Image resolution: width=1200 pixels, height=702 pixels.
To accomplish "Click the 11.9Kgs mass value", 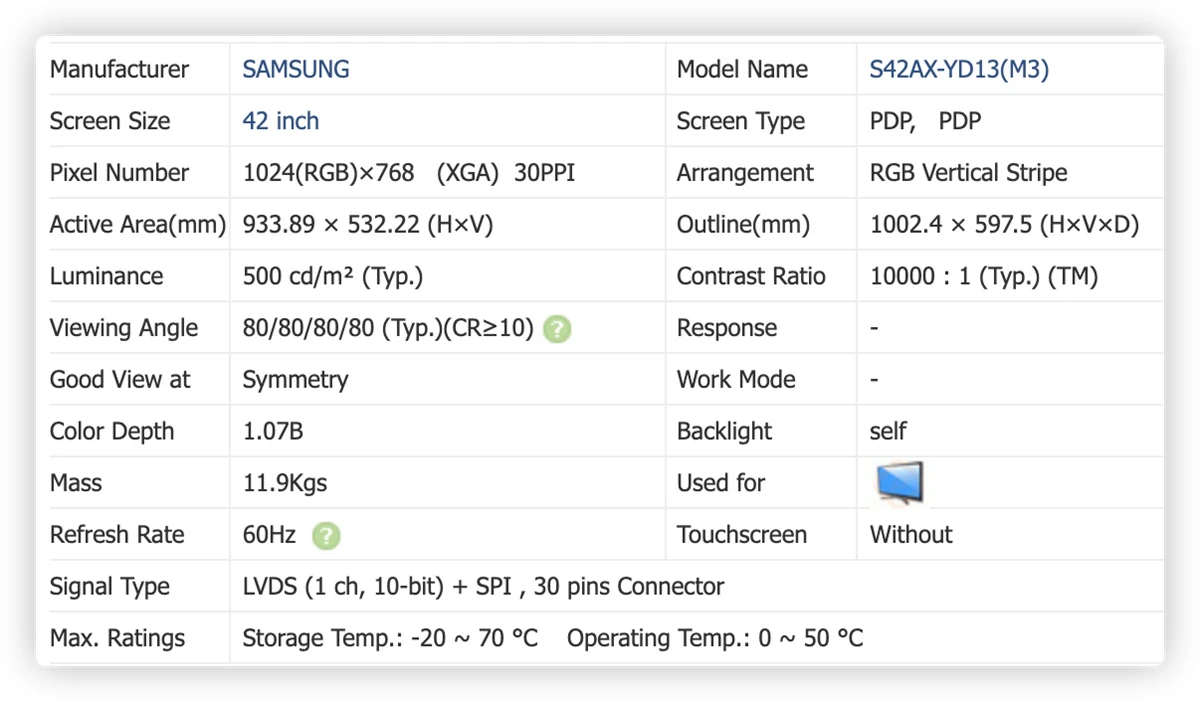I will click(x=285, y=484).
